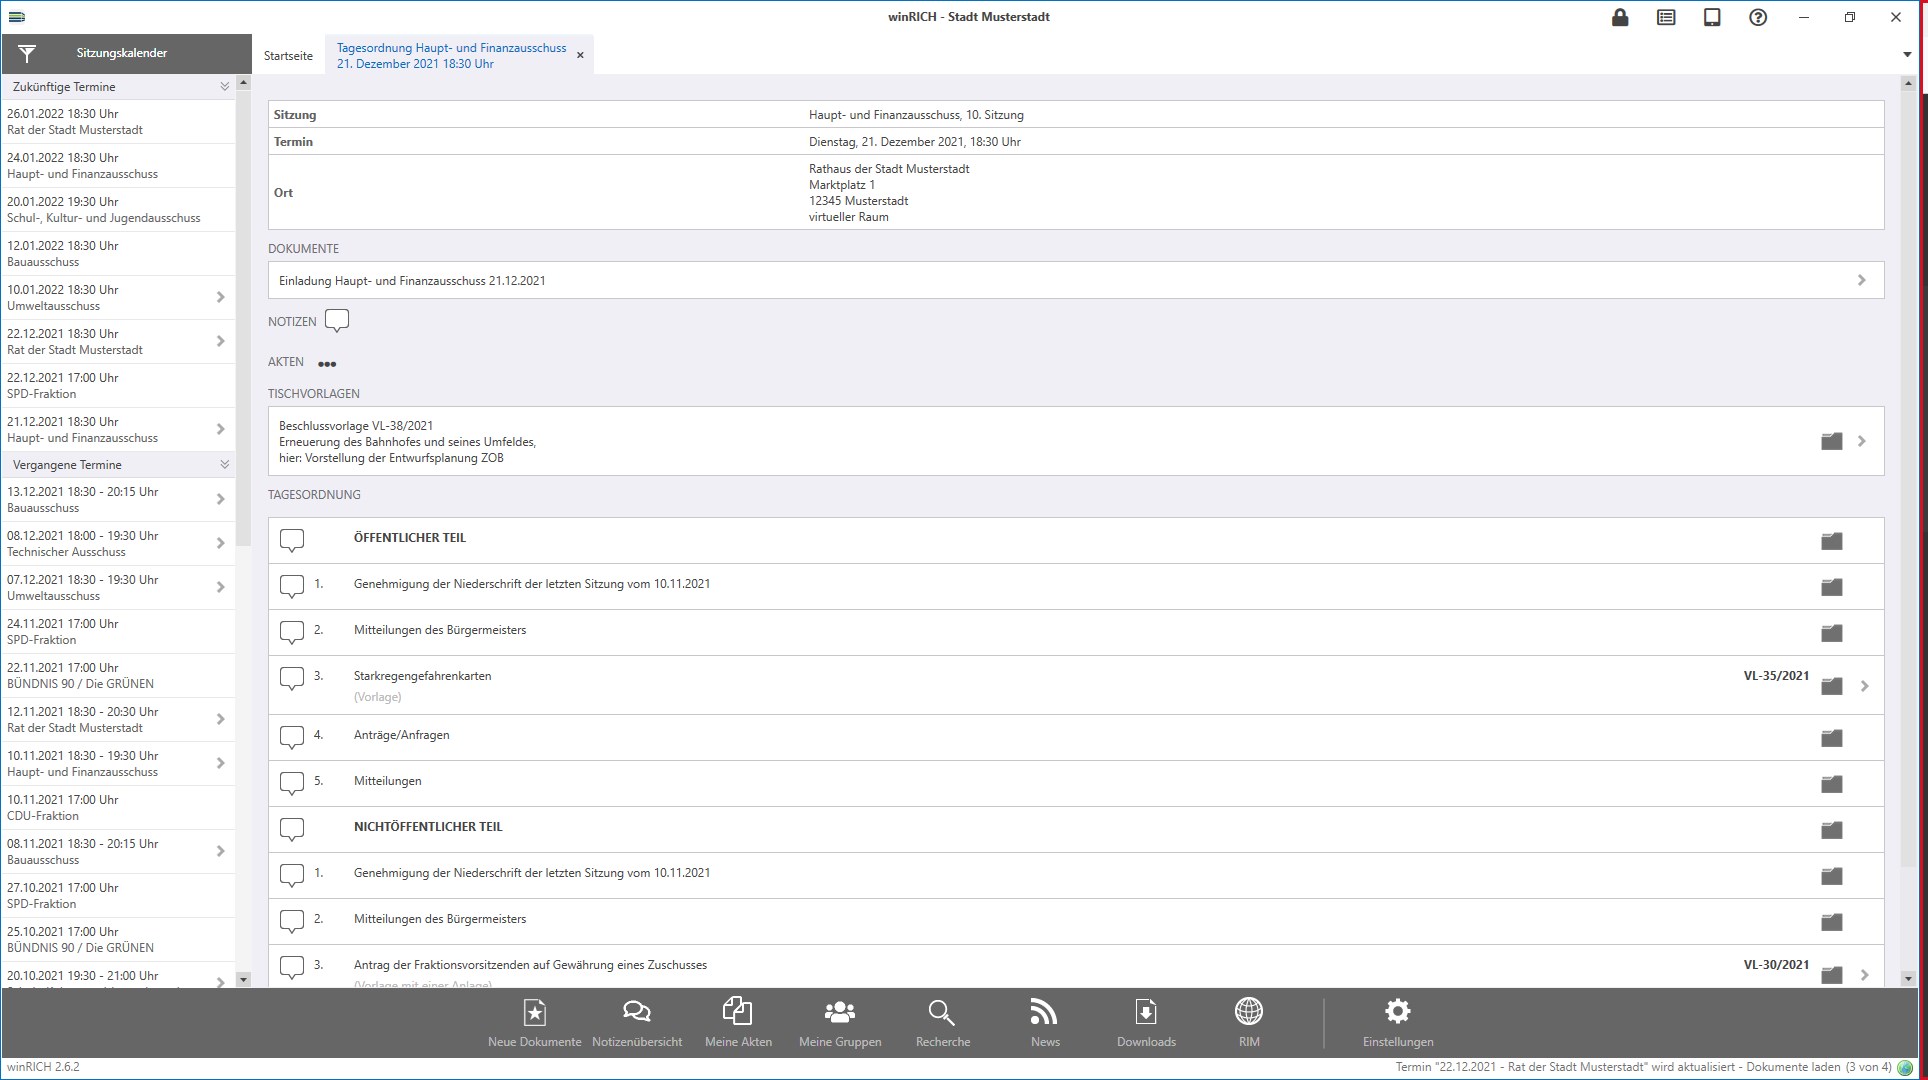Select 20.01.2022 Schul-, Kultur- und Jugendausschuss
Image resolution: width=1928 pixels, height=1080 pixels.
(118, 210)
